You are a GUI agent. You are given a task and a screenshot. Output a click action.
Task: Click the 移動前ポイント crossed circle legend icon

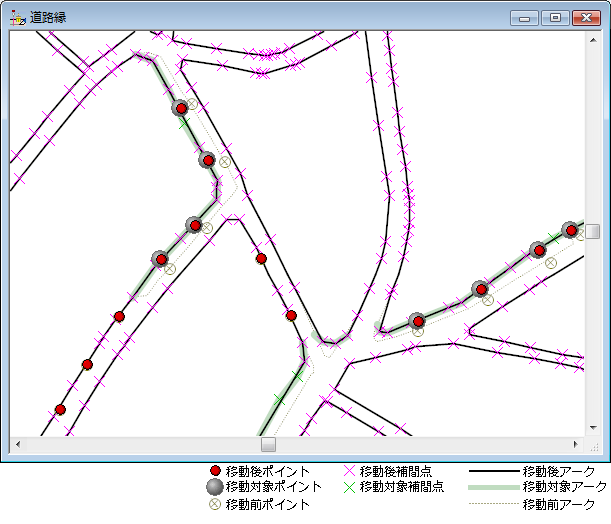click(215, 504)
